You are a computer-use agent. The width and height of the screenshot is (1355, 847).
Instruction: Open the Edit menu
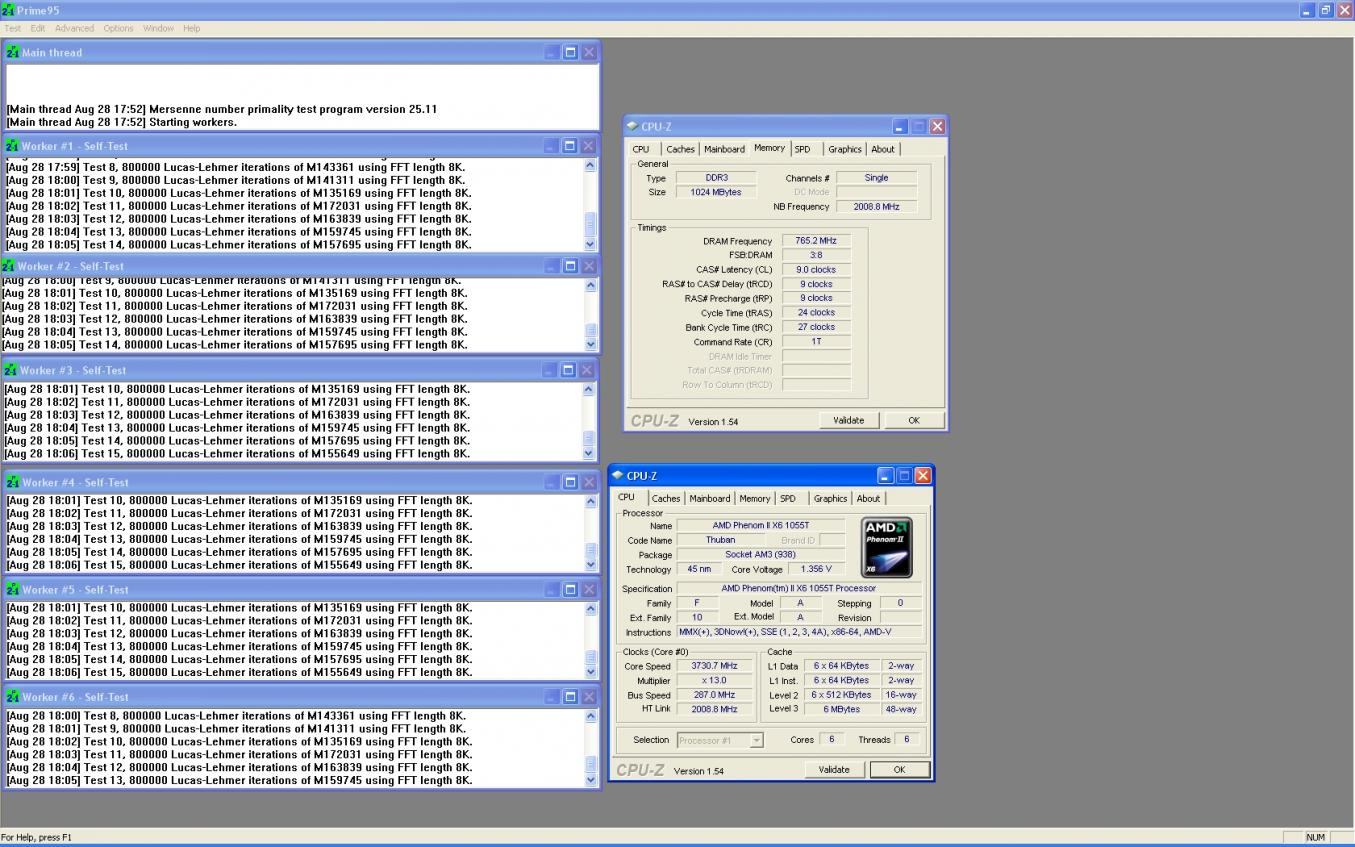coord(37,28)
